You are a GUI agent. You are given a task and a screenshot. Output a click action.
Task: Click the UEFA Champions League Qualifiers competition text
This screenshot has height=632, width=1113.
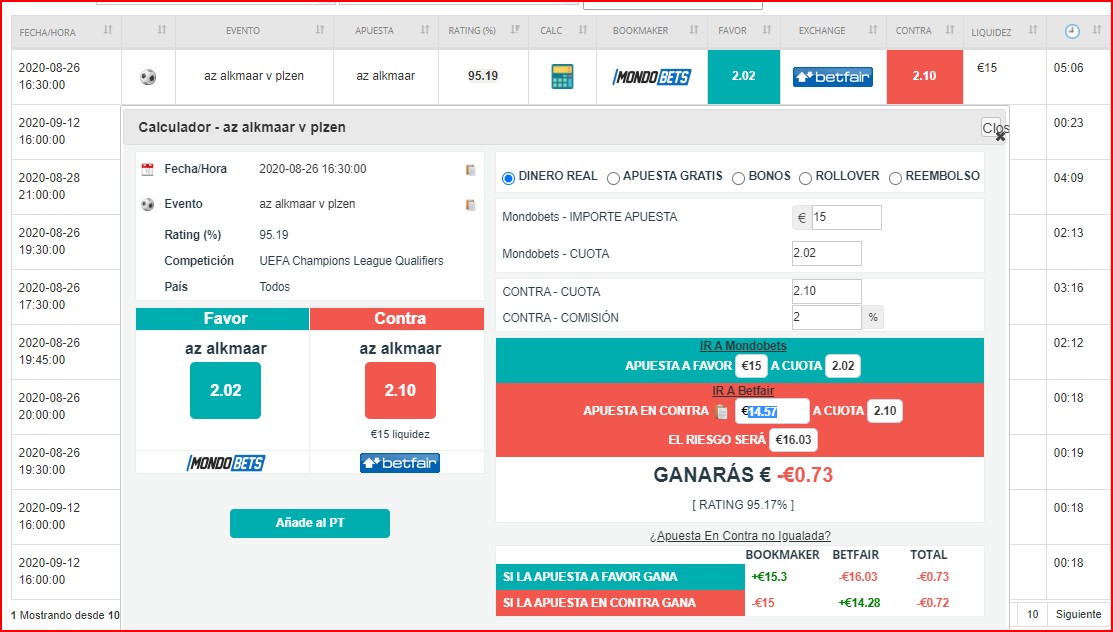point(351,261)
